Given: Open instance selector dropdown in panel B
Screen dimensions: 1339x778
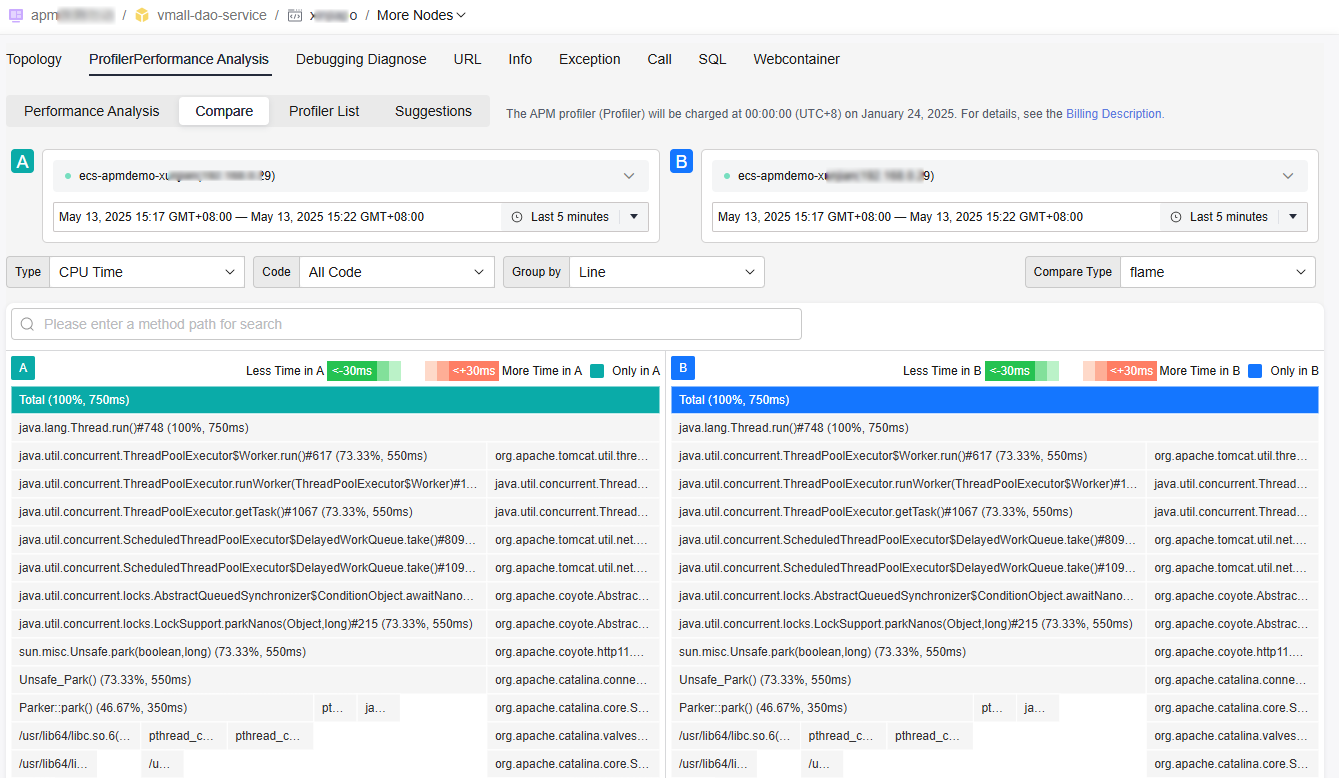Looking at the screenshot, I should 1010,176.
